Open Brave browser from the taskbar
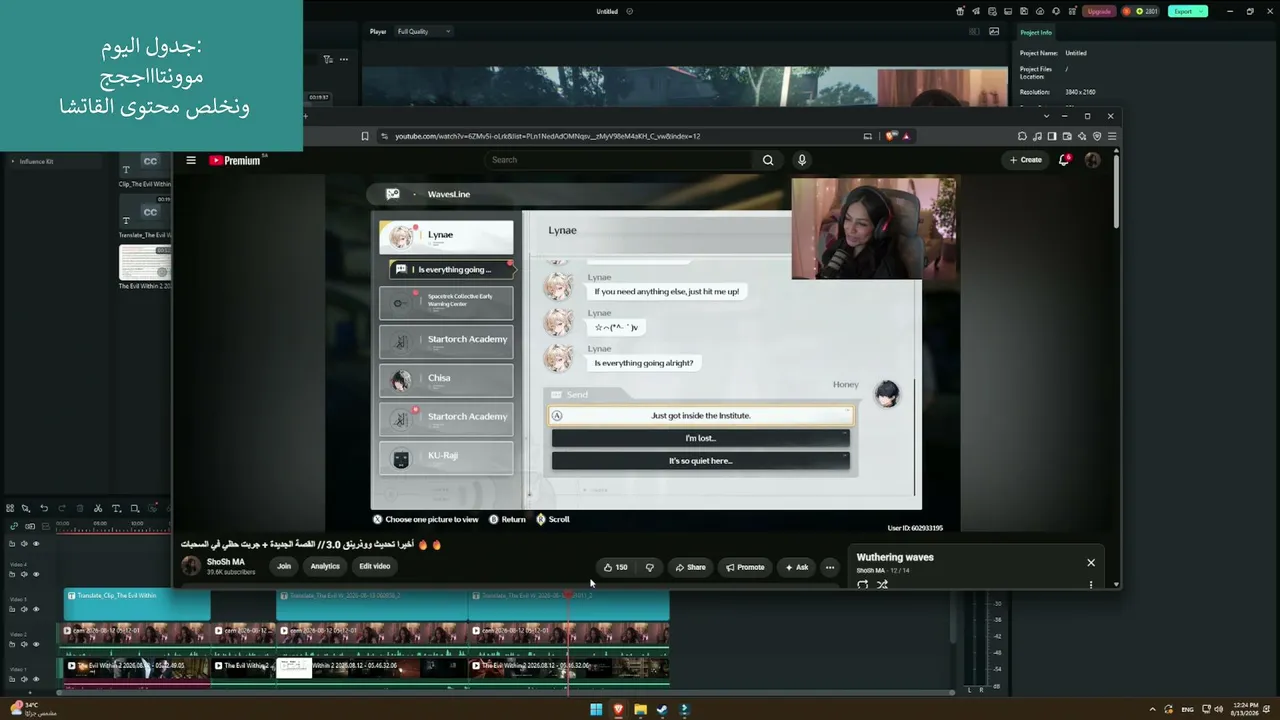Screen dimensions: 1280x720 618,710
